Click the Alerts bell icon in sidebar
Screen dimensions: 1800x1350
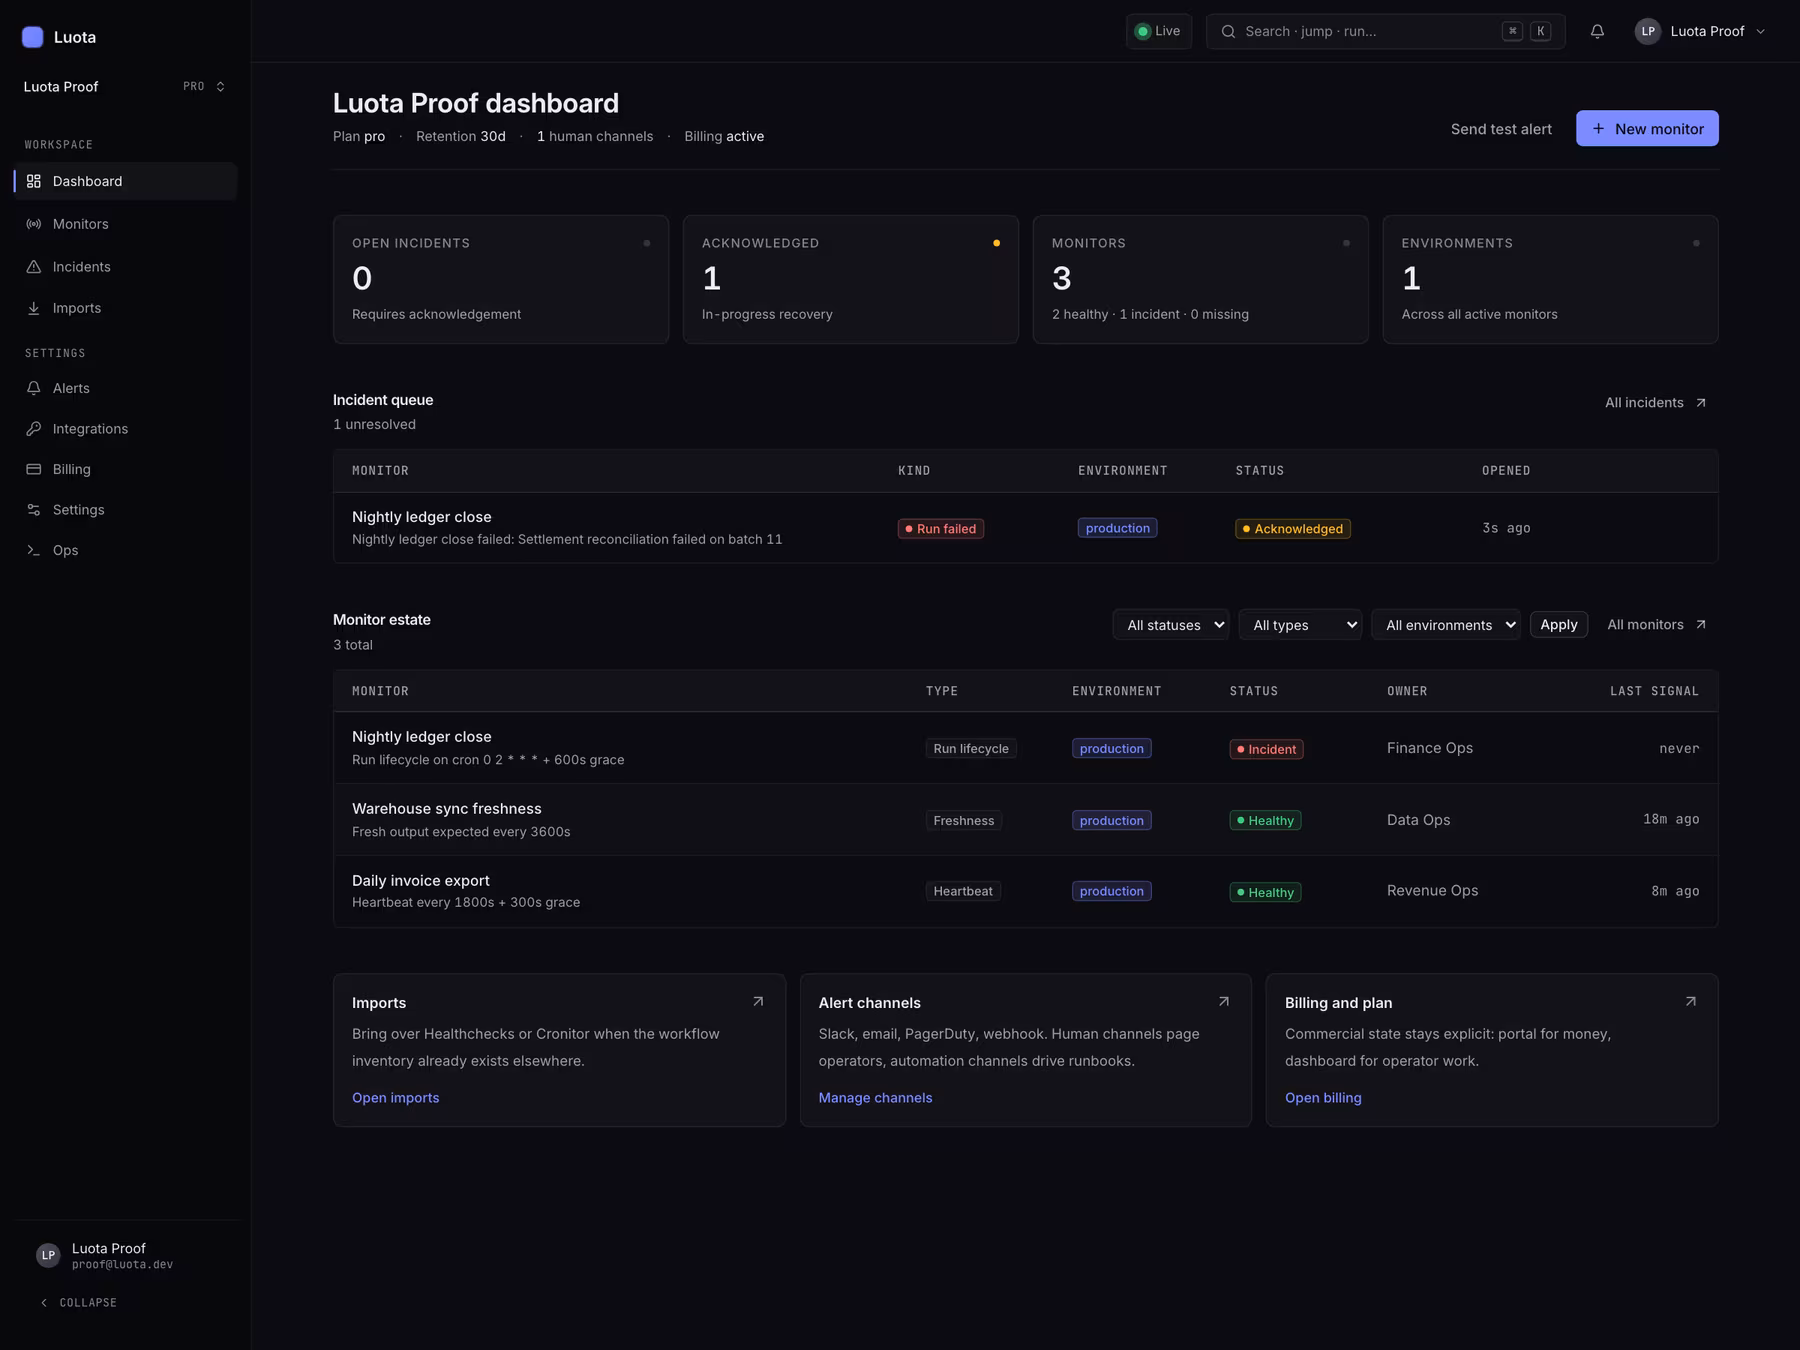[34, 388]
